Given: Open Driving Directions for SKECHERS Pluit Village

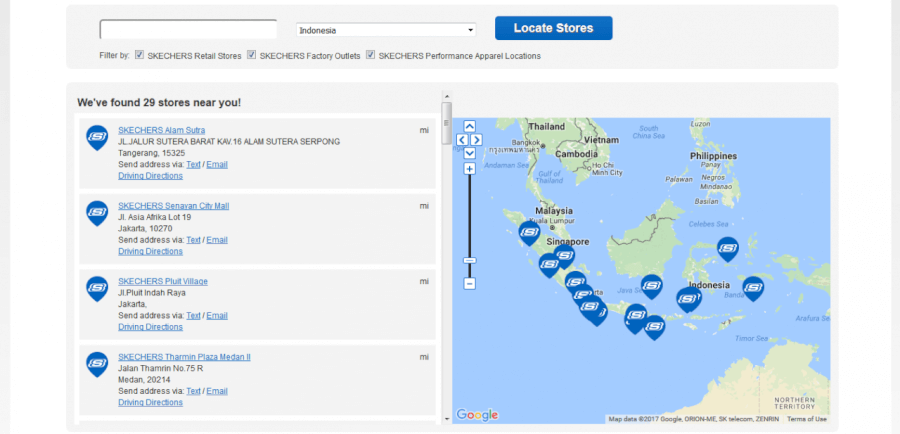Looking at the screenshot, I should tap(150, 327).
